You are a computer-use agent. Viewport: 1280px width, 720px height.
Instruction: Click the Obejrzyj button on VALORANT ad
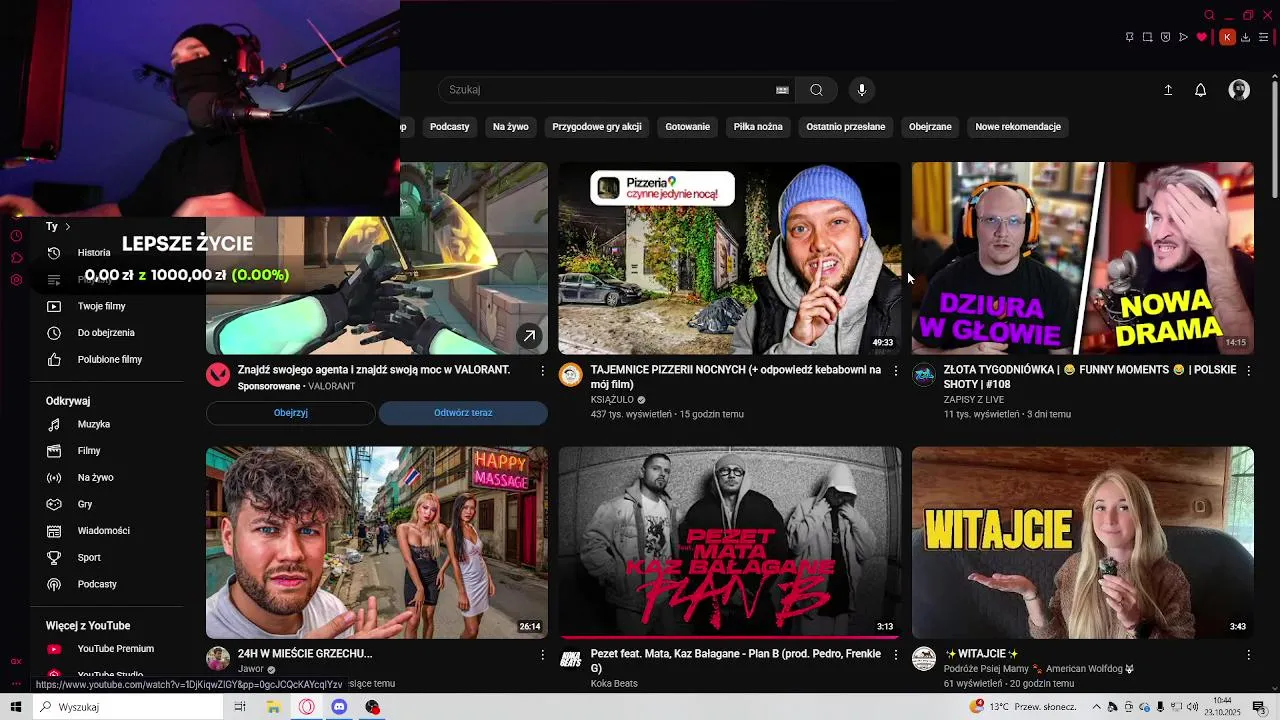(x=291, y=413)
